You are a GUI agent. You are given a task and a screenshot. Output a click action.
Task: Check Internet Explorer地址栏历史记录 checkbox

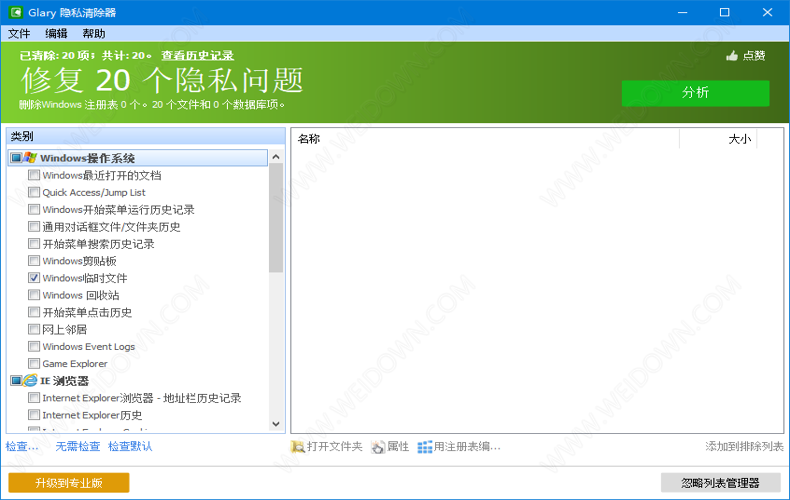click(x=34, y=398)
